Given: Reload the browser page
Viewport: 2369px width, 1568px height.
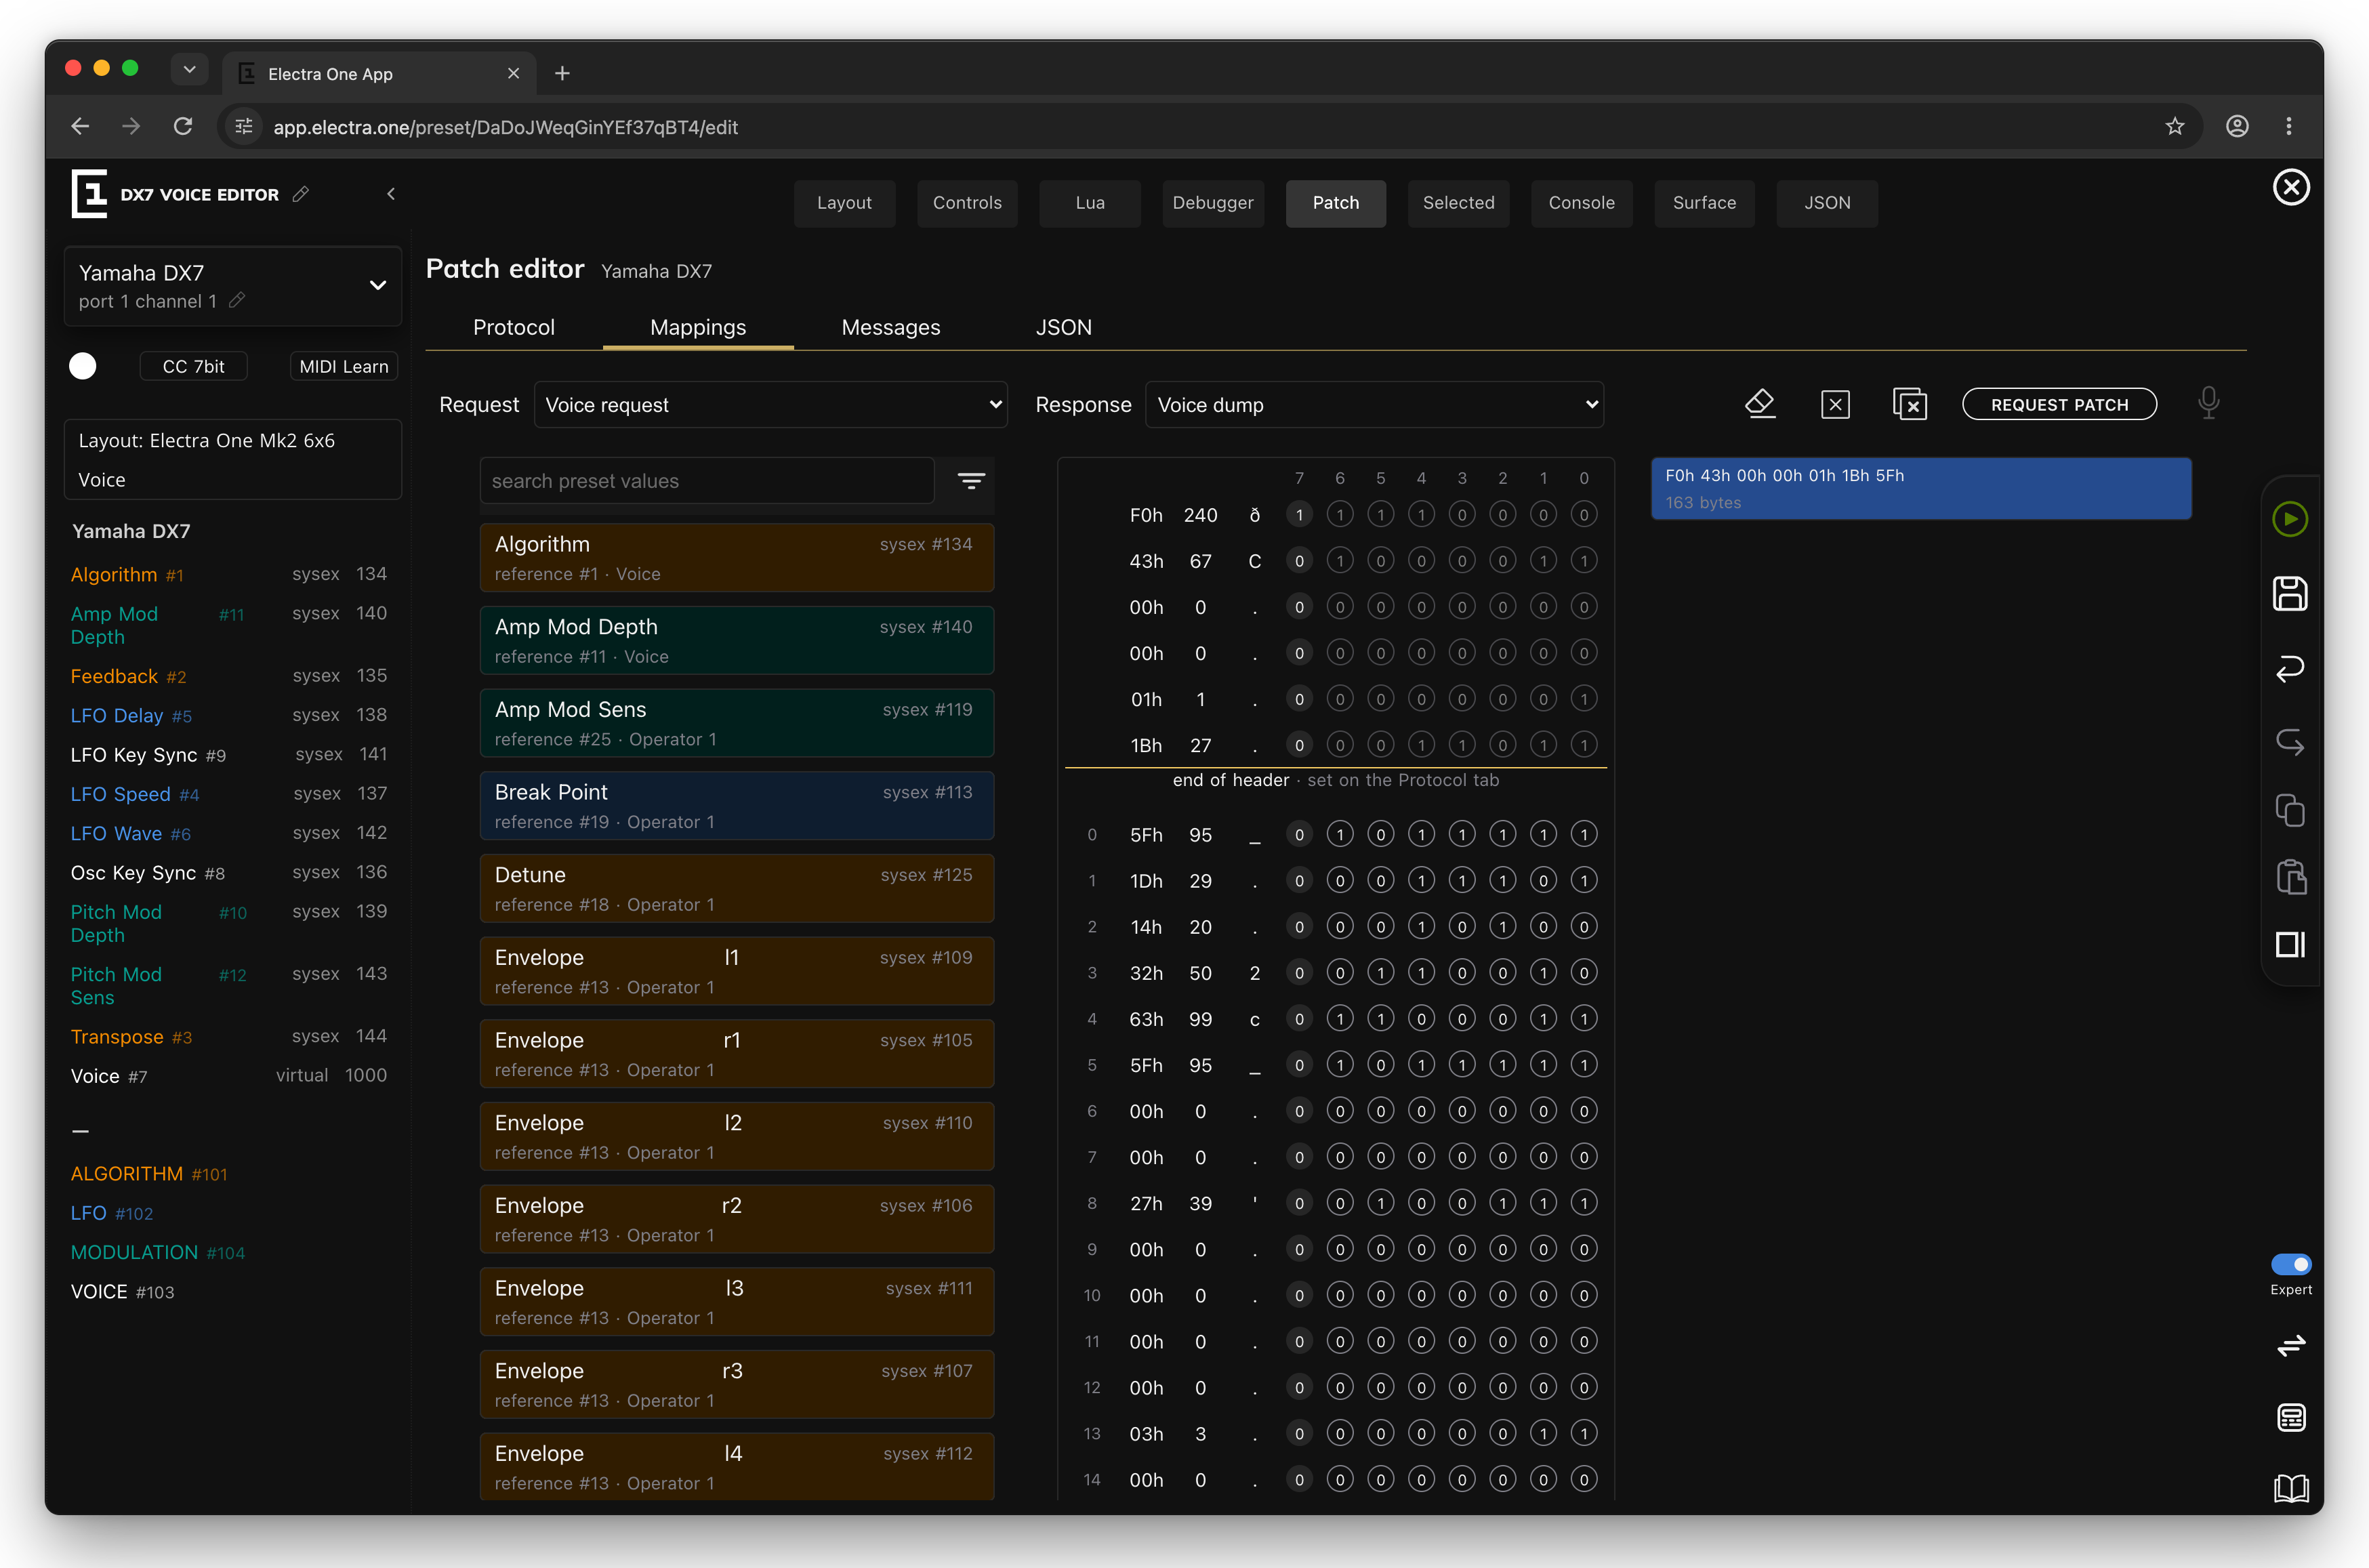Looking at the screenshot, I should [x=183, y=126].
